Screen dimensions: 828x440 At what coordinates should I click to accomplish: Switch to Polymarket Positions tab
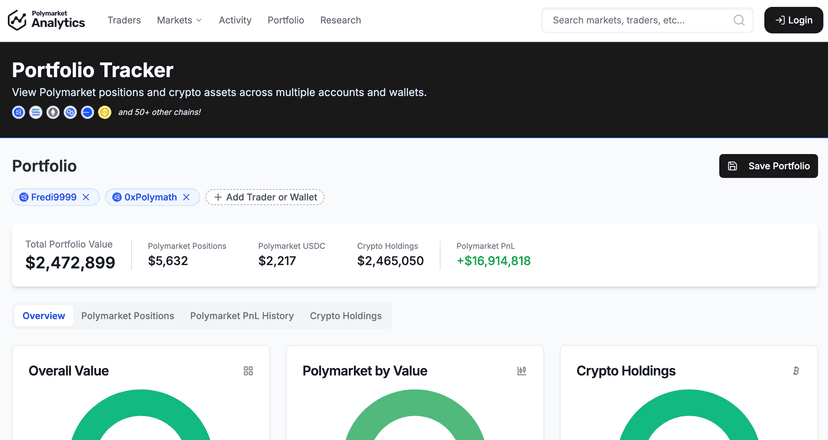pyautogui.click(x=127, y=316)
